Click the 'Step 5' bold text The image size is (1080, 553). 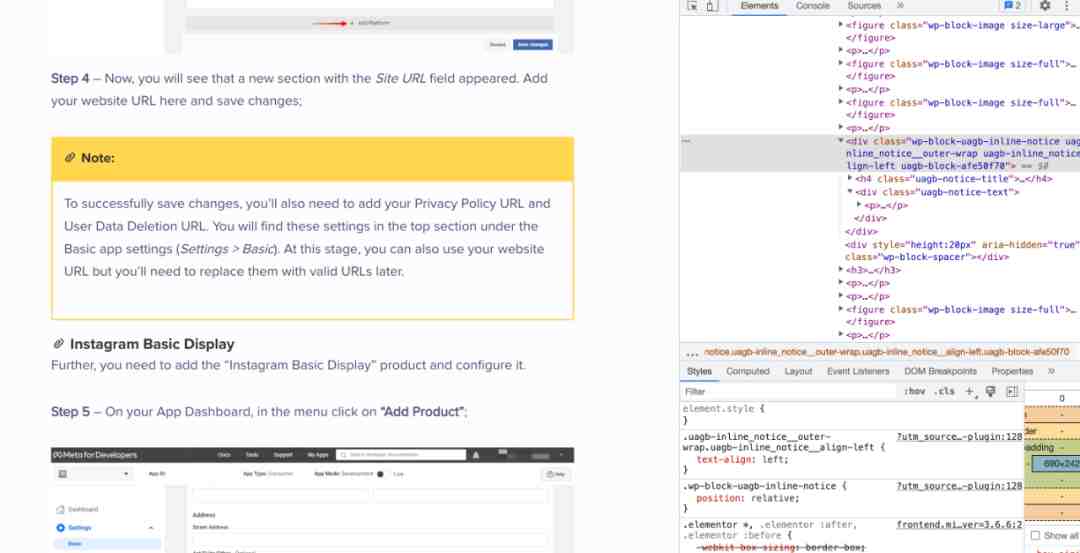pos(70,412)
